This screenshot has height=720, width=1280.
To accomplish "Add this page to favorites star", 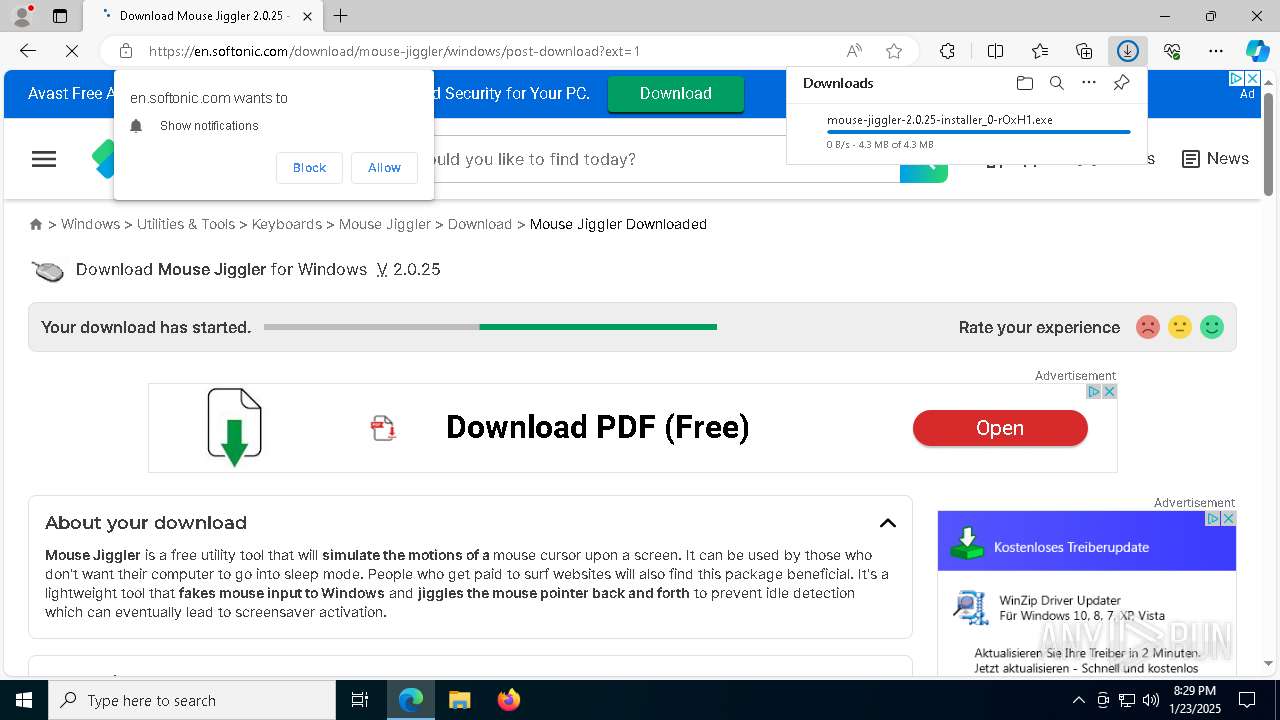I will pos(894,51).
